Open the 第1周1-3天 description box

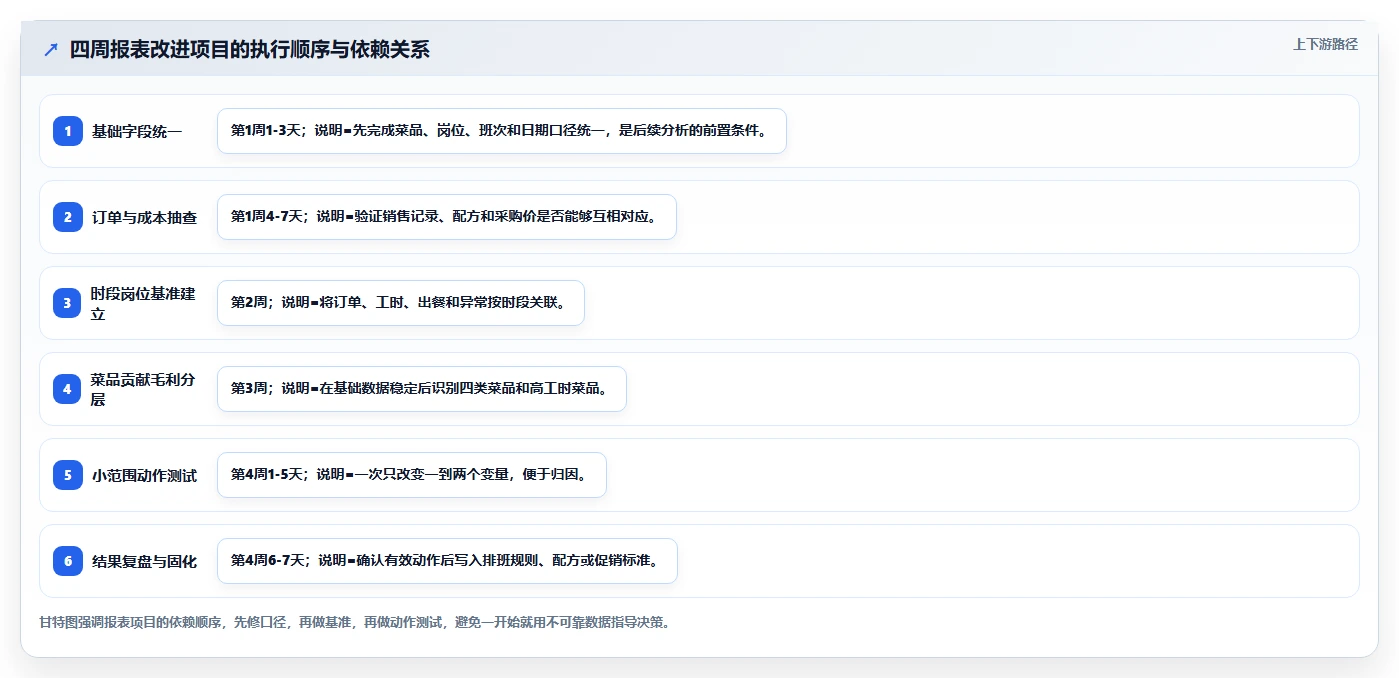click(502, 131)
